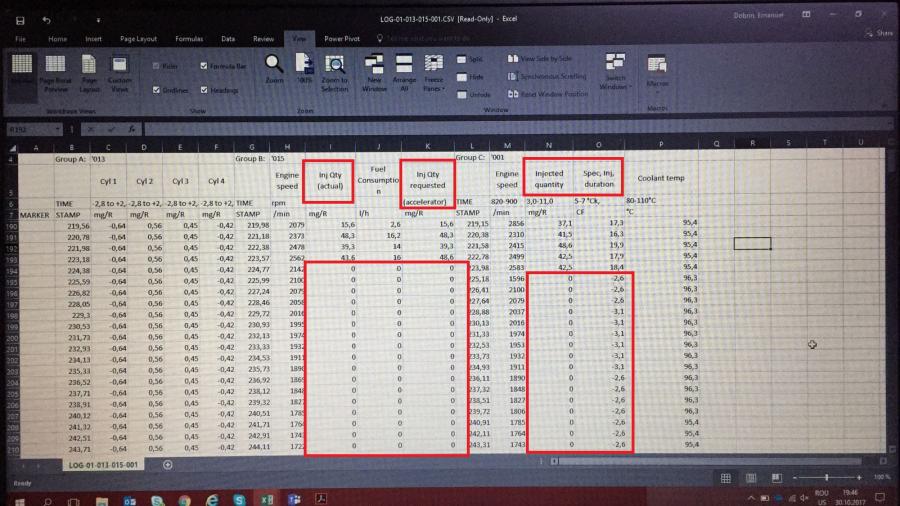Screen dimensions: 900x506
Task: Click the Zoom to Selection icon
Action: click(x=335, y=70)
